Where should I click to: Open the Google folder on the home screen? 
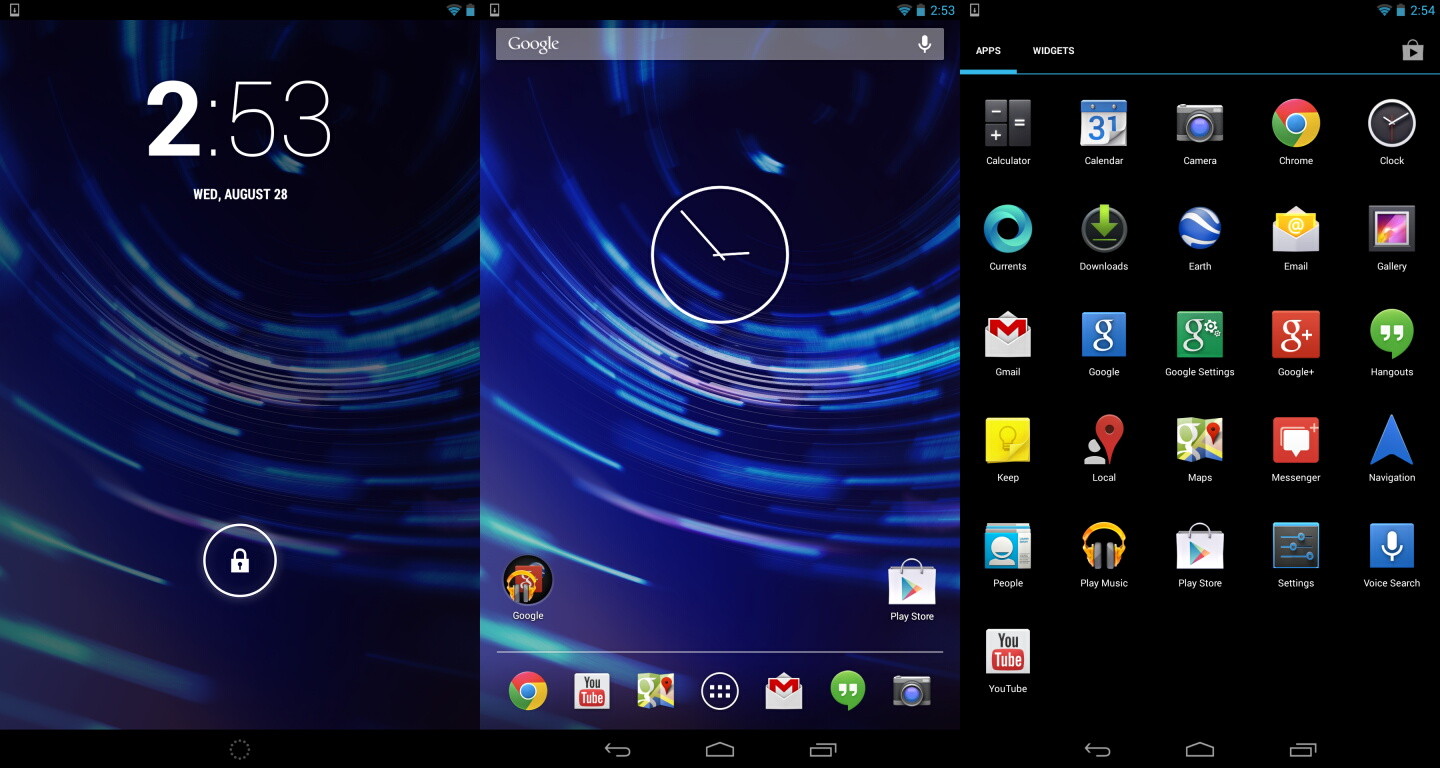pyautogui.click(x=528, y=580)
